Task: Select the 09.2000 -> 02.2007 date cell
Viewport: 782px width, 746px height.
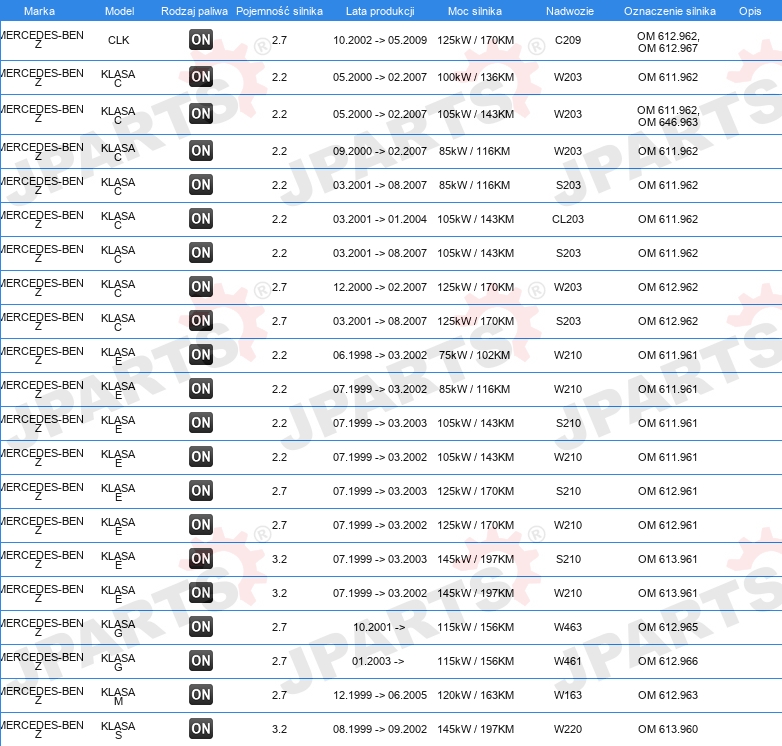Action: point(380,151)
